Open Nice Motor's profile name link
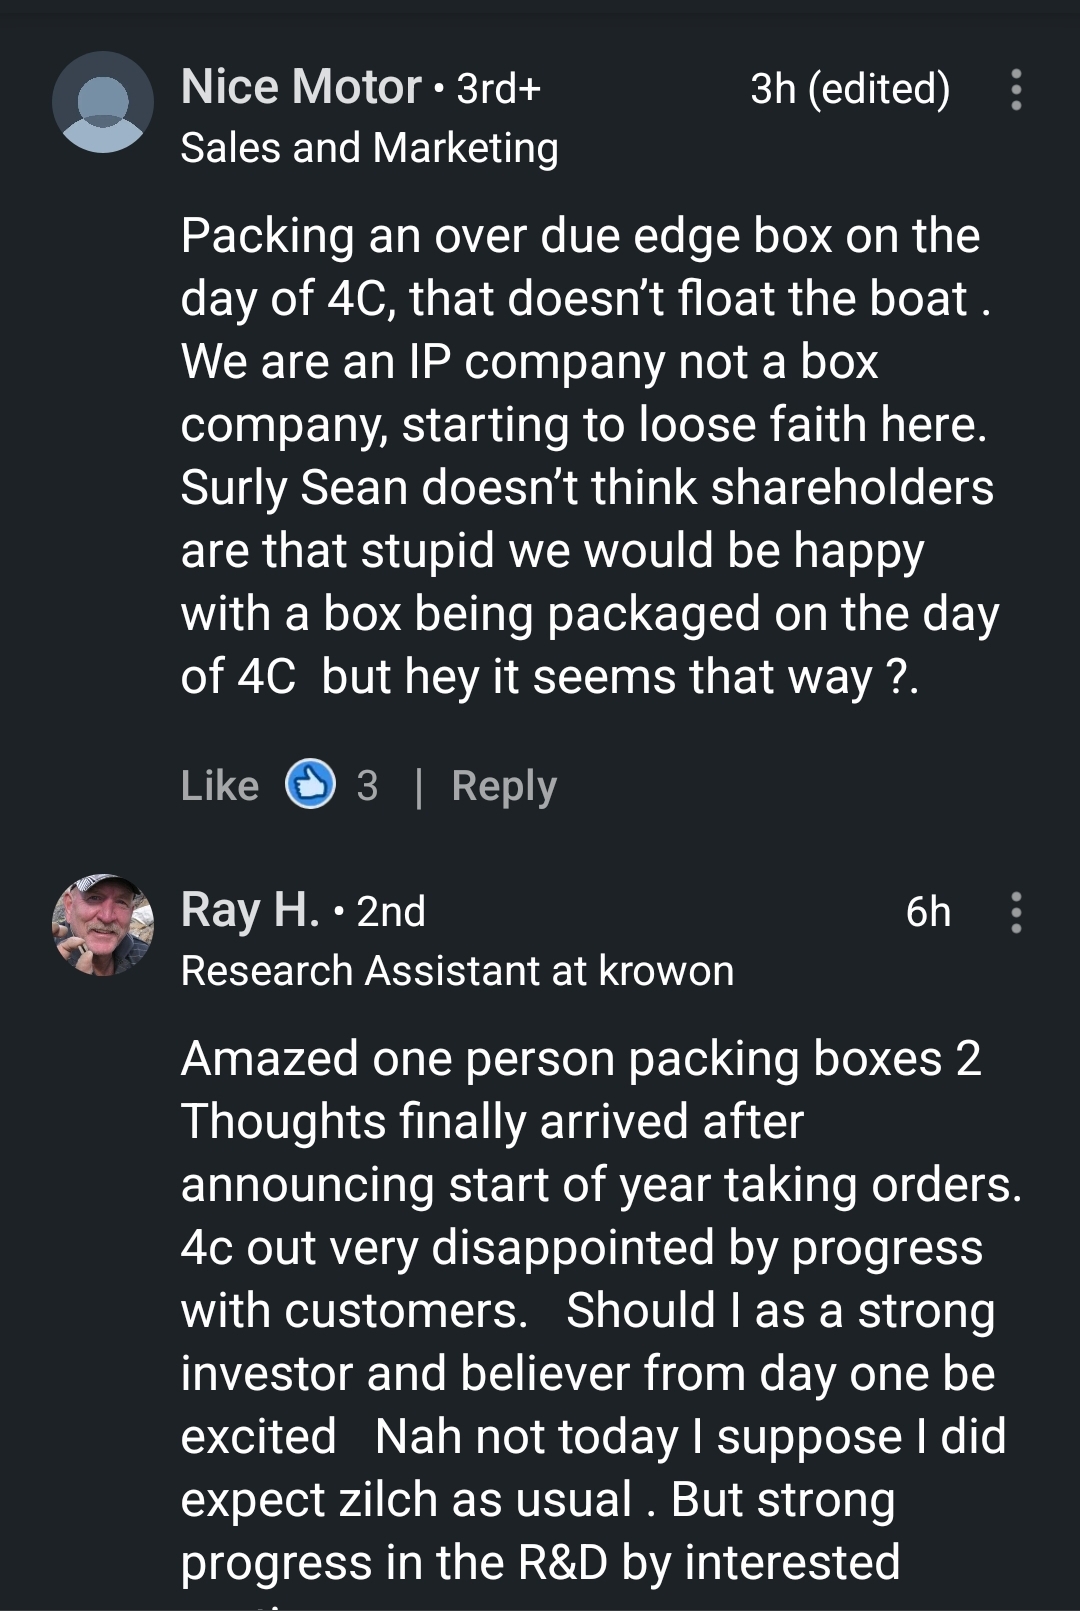1080x1611 pixels. coord(301,87)
